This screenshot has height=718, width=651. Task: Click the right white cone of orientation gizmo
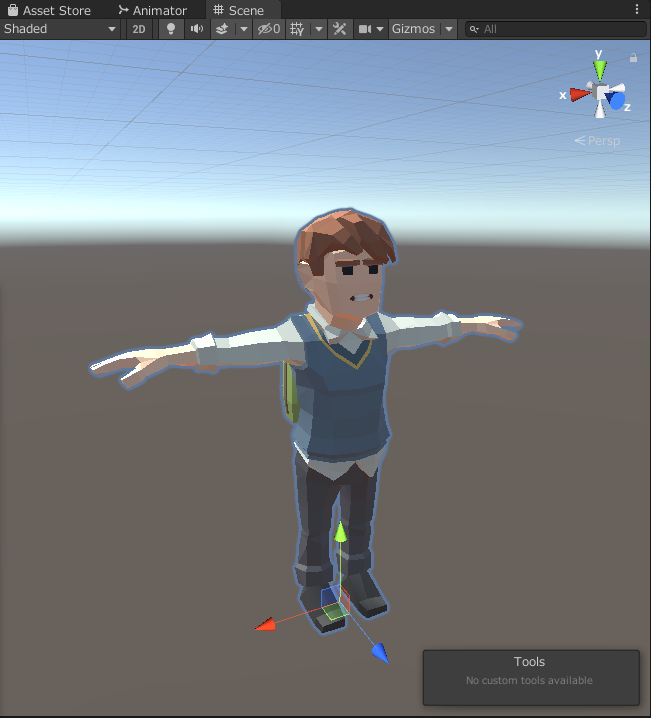pyautogui.click(x=617, y=87)
